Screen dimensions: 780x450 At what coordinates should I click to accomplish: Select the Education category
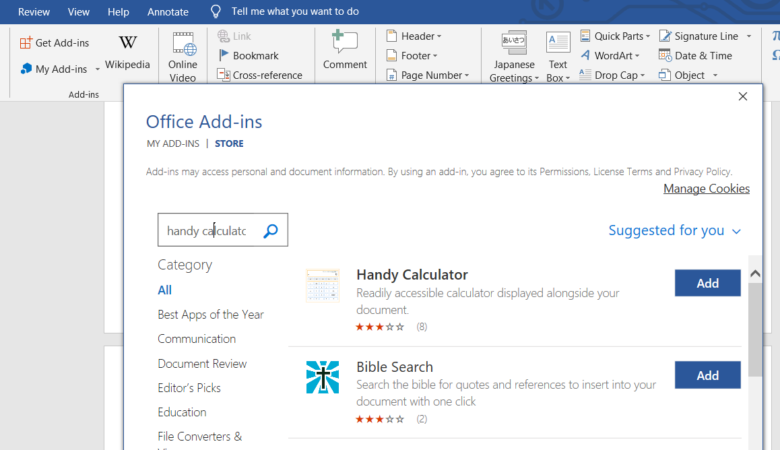[x=182, y=412]
